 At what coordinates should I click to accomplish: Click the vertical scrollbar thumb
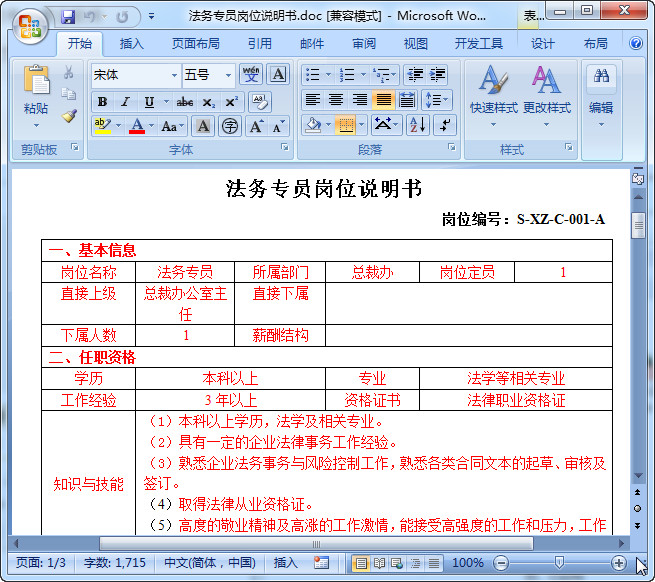click(638, 226)
